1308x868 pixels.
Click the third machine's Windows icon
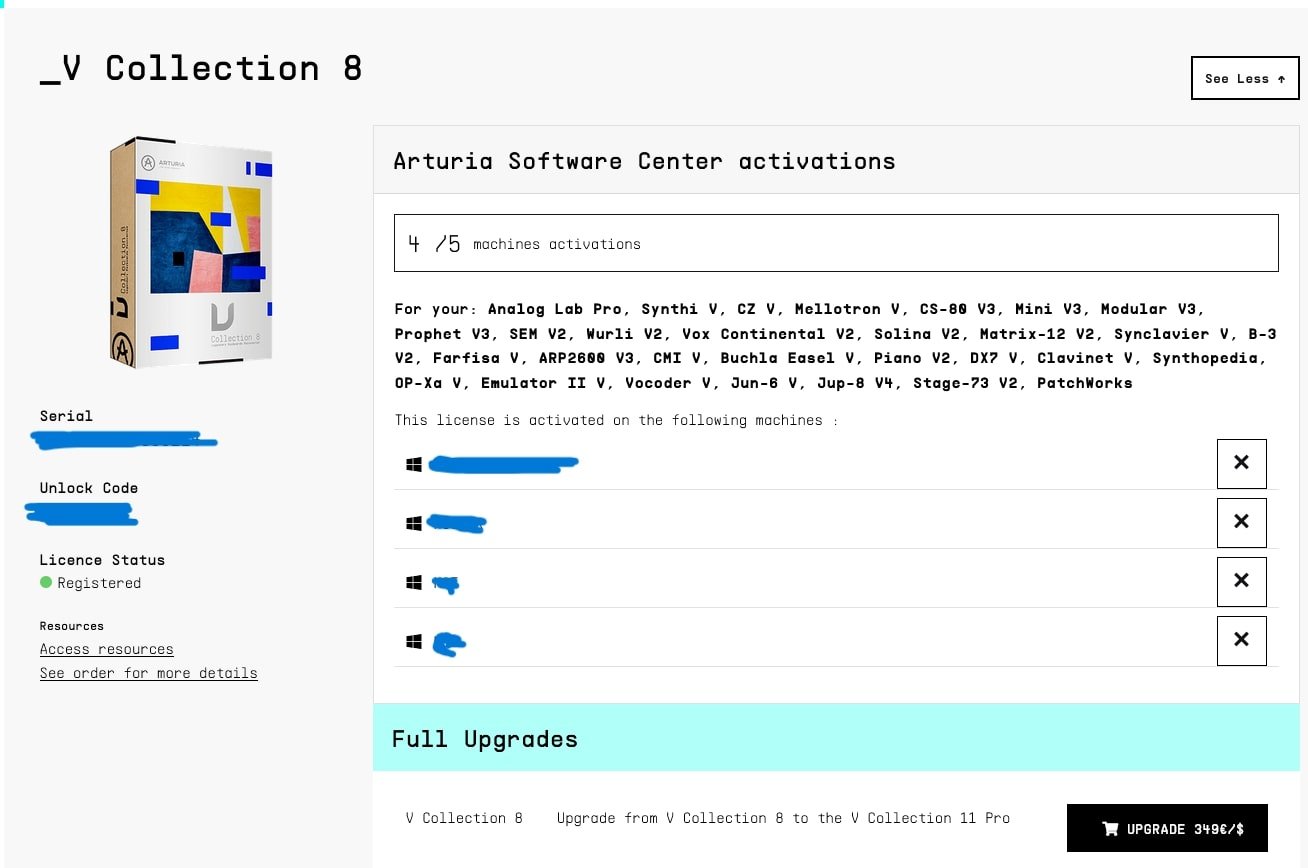coord(414,582)
